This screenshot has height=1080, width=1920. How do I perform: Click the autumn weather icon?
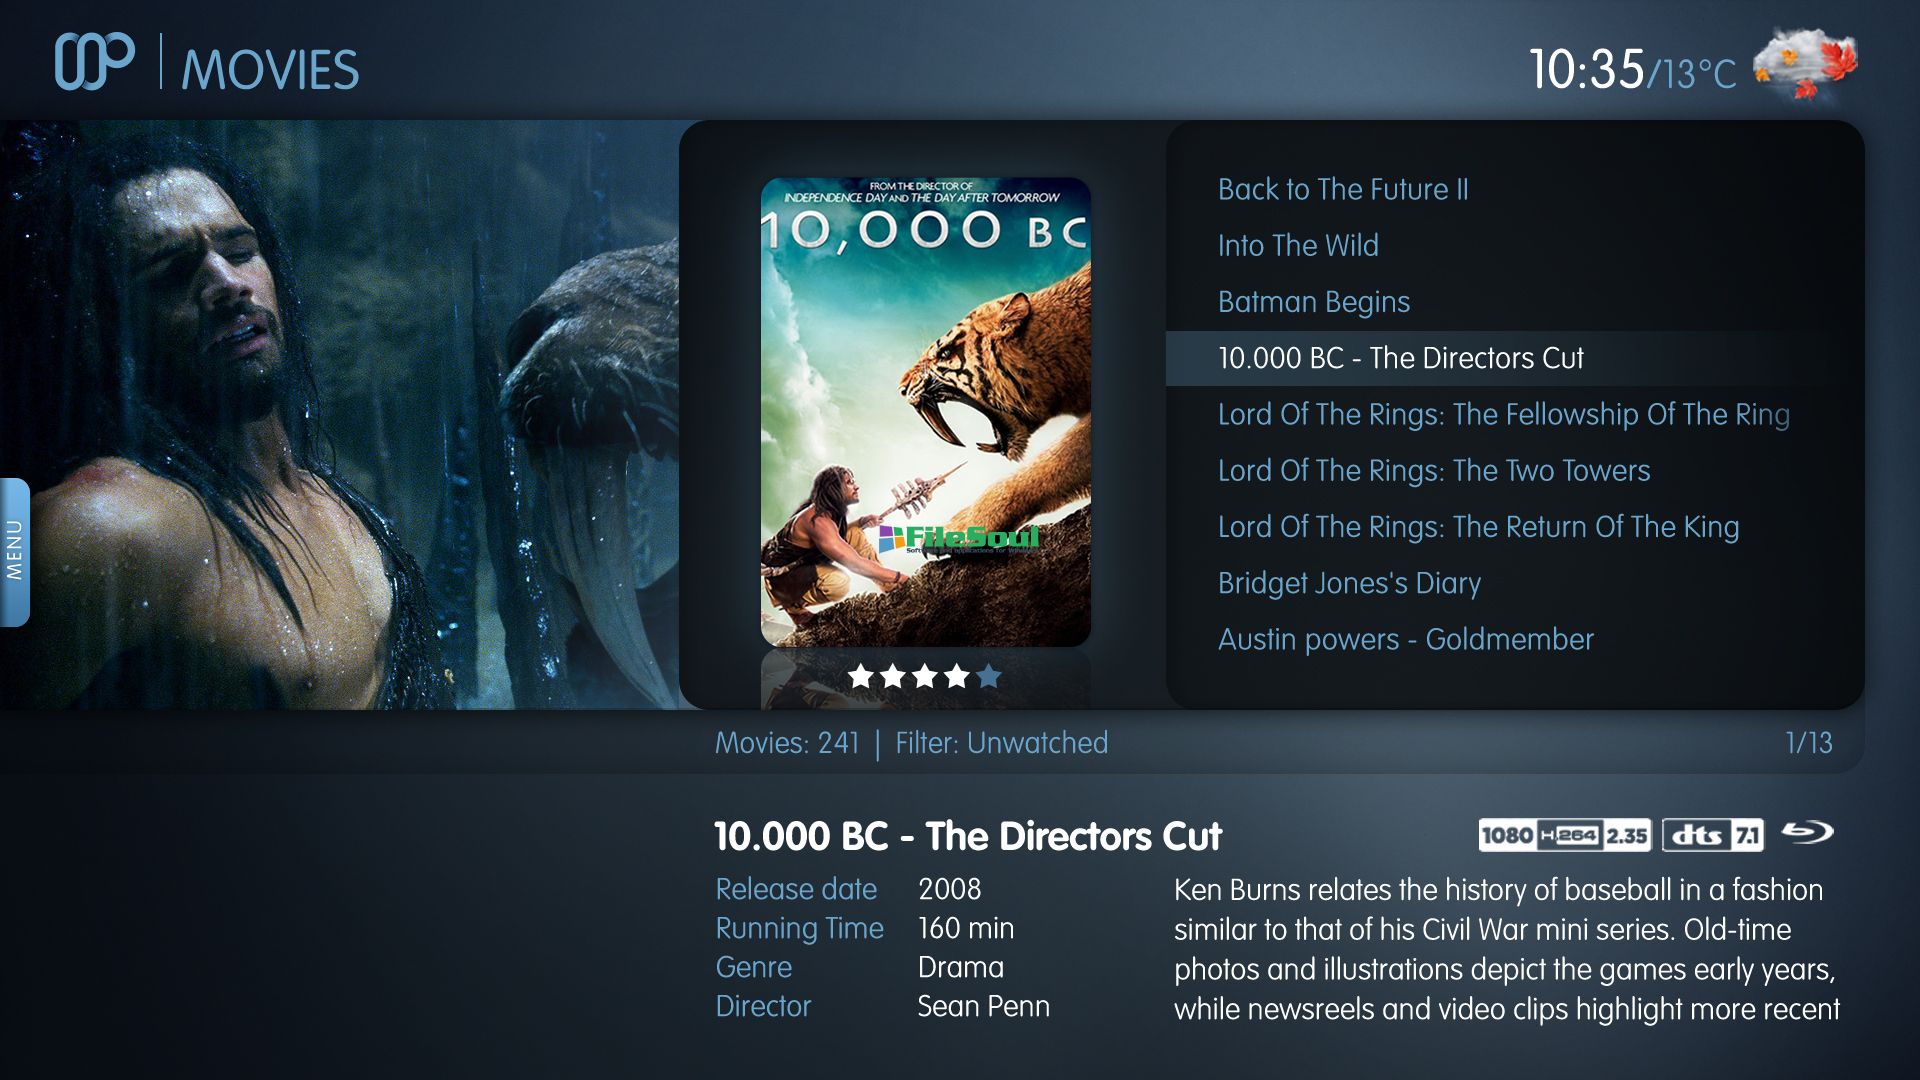tap(1806, 64)
